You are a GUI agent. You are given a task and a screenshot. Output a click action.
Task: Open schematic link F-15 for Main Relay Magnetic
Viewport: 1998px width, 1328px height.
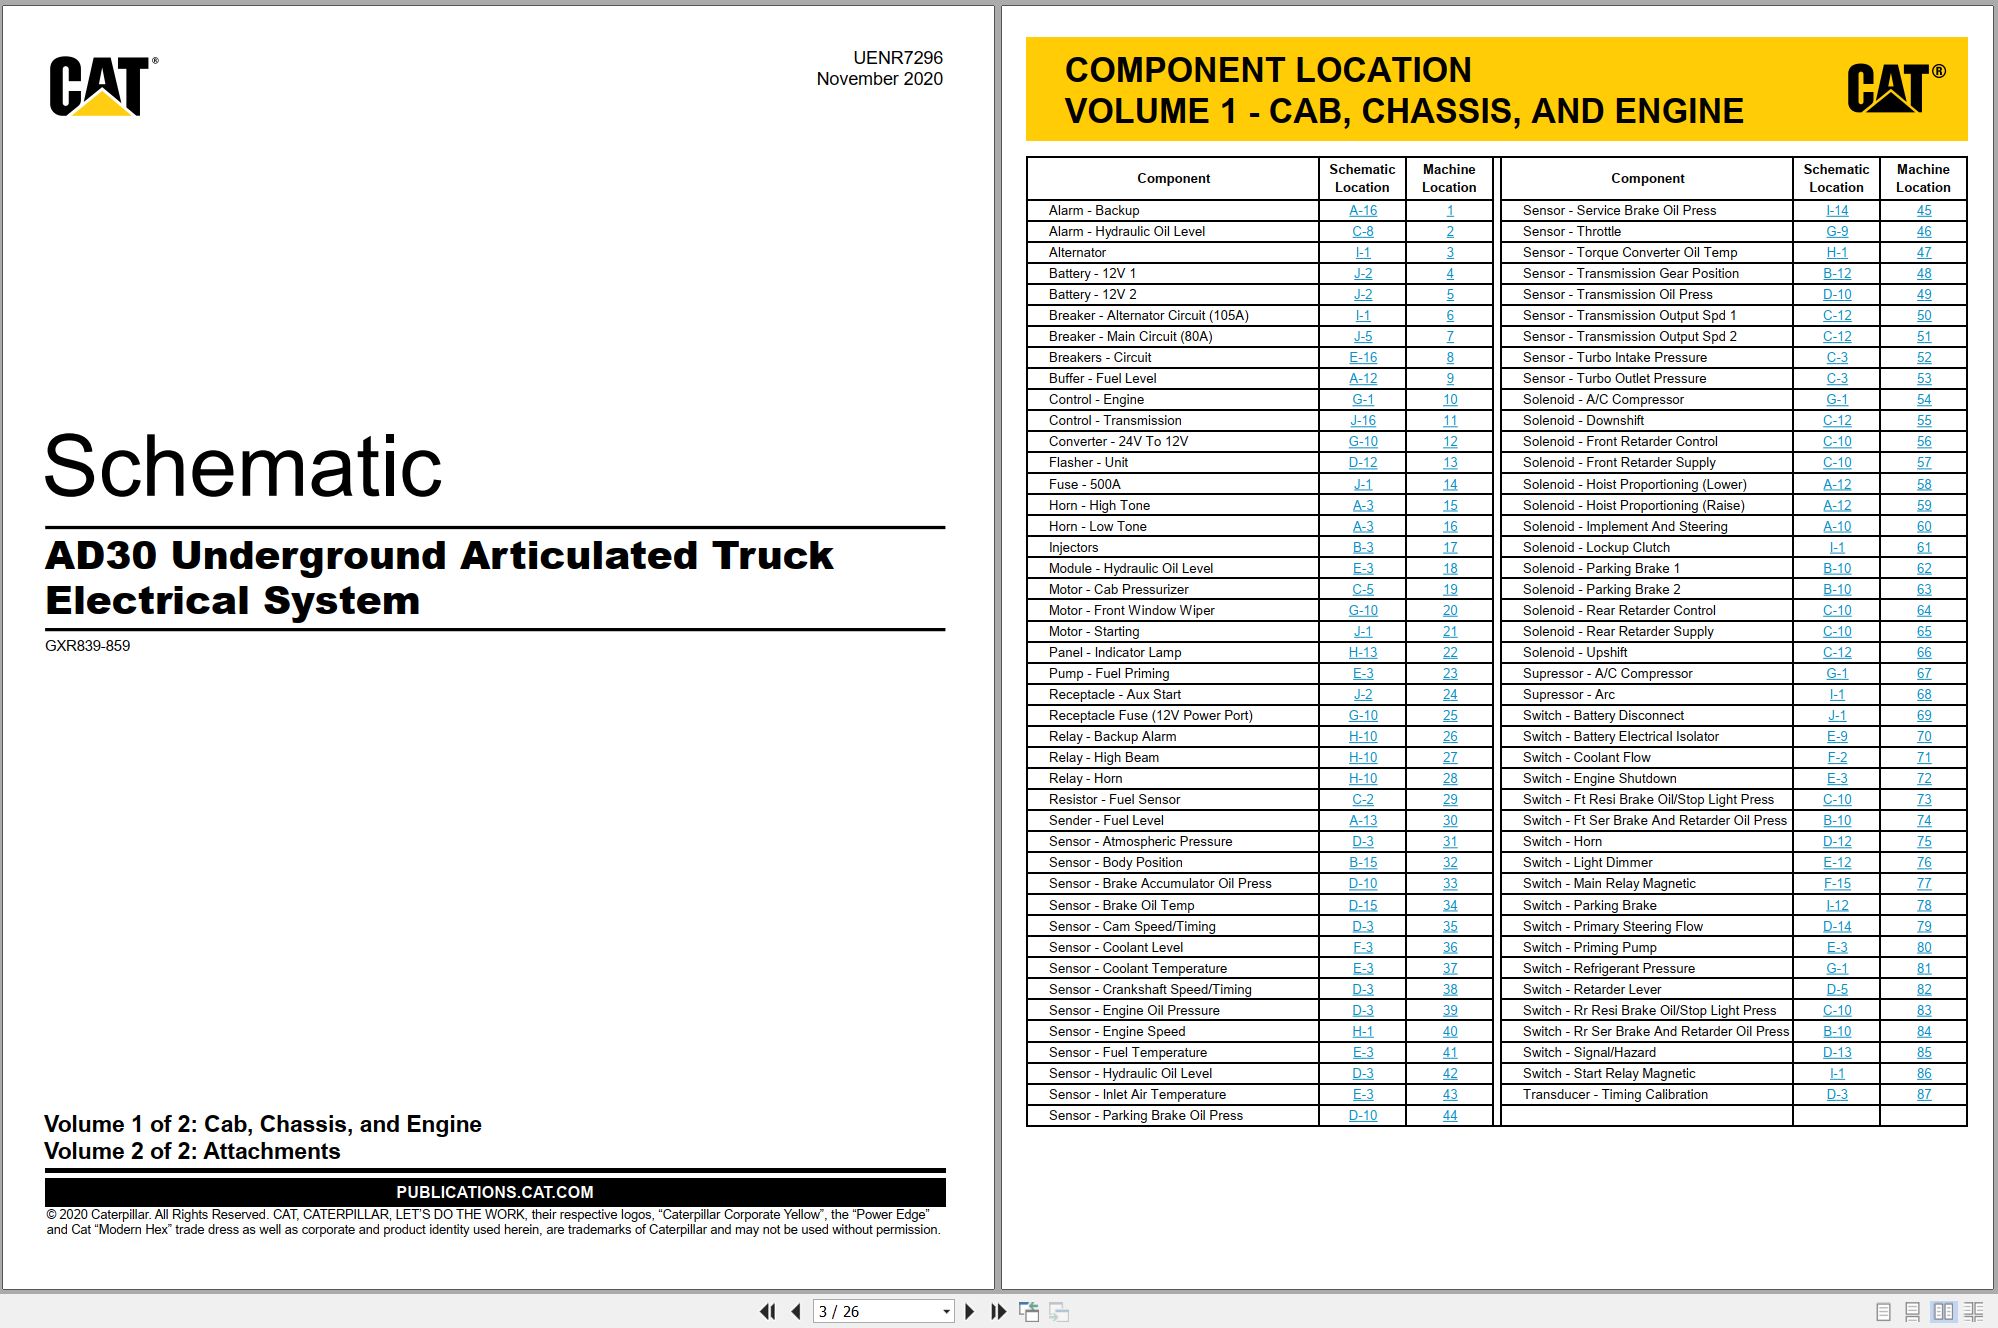[x=1837, y=883]
